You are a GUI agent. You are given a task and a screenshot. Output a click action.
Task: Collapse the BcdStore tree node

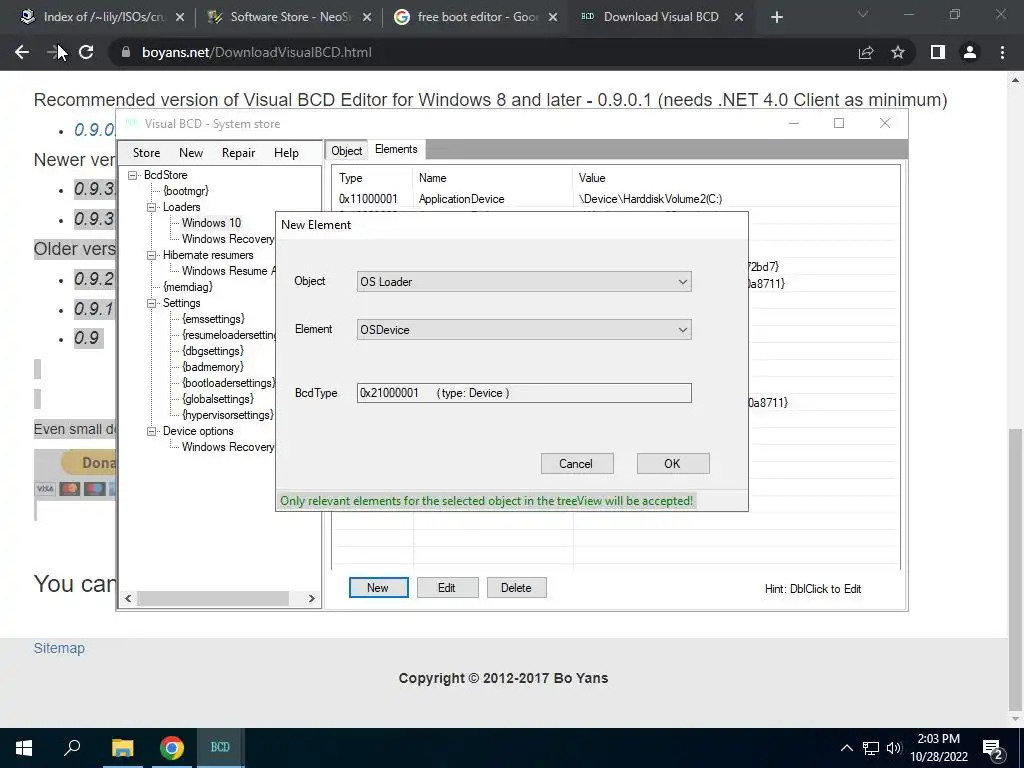(x=133, y=175)
